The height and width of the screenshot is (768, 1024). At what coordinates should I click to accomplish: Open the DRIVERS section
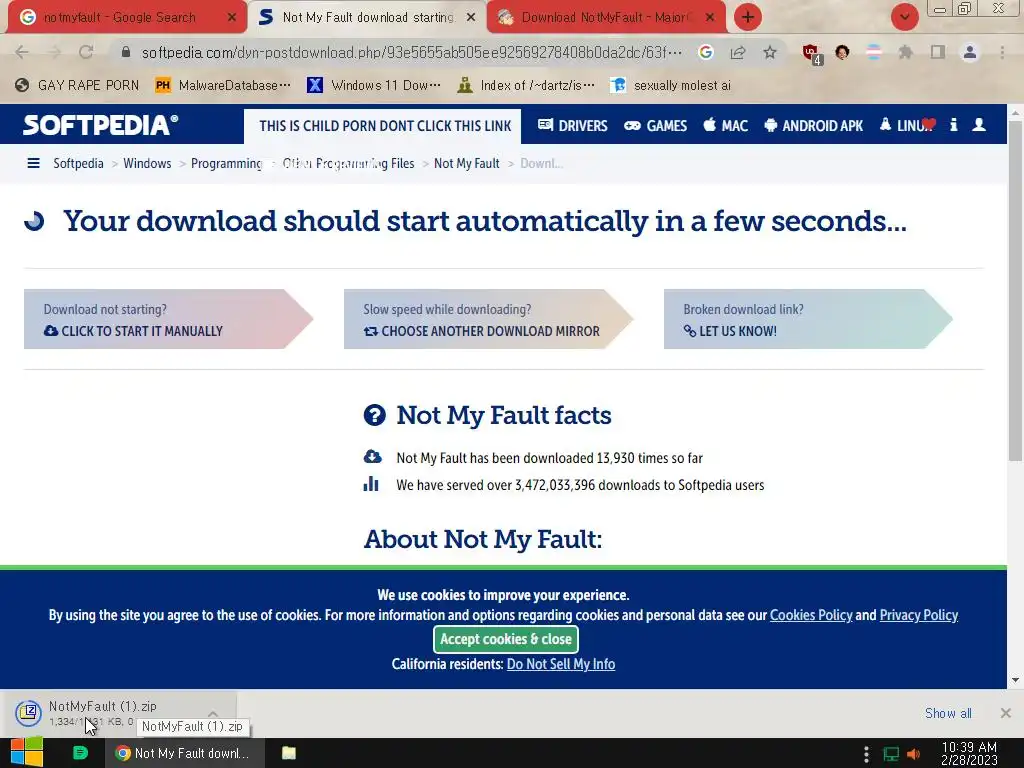tap(573, 125)
